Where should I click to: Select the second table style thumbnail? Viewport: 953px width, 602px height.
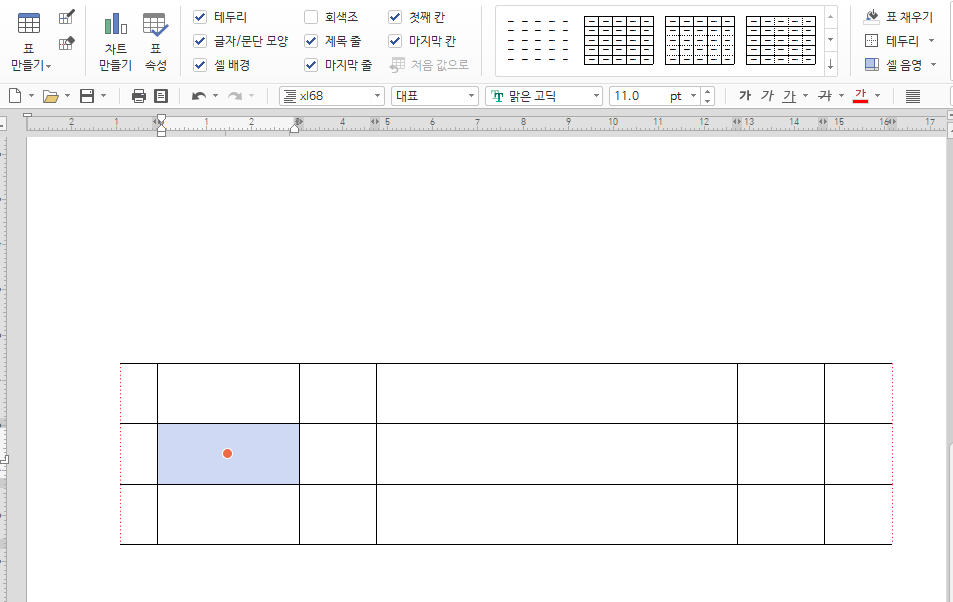[x=619, y=41]
